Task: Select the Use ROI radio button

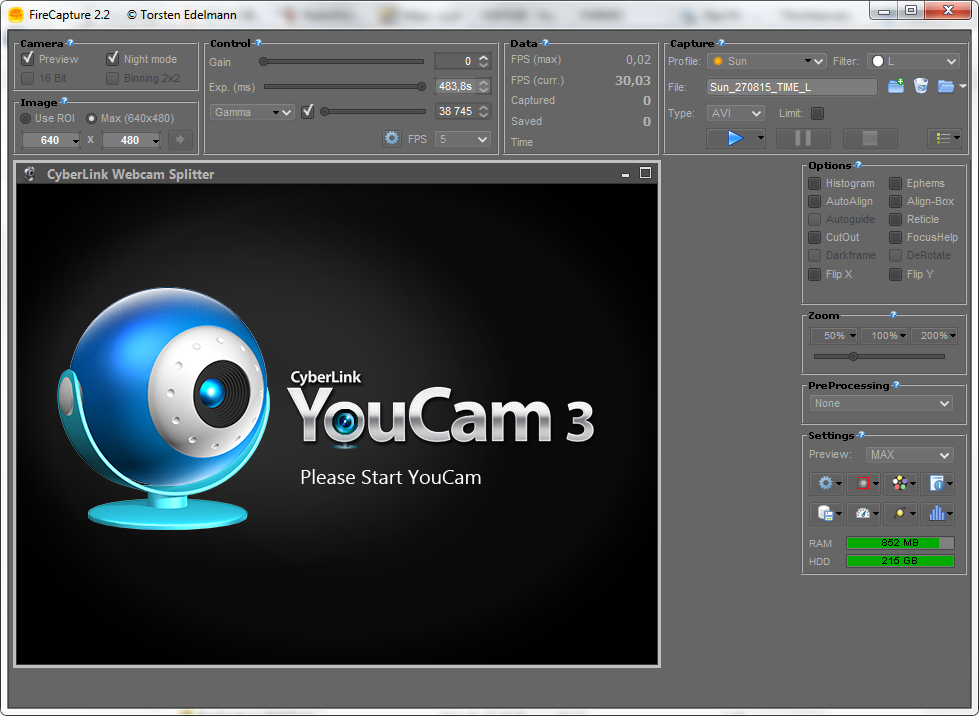Action: (x=27, y=118)
